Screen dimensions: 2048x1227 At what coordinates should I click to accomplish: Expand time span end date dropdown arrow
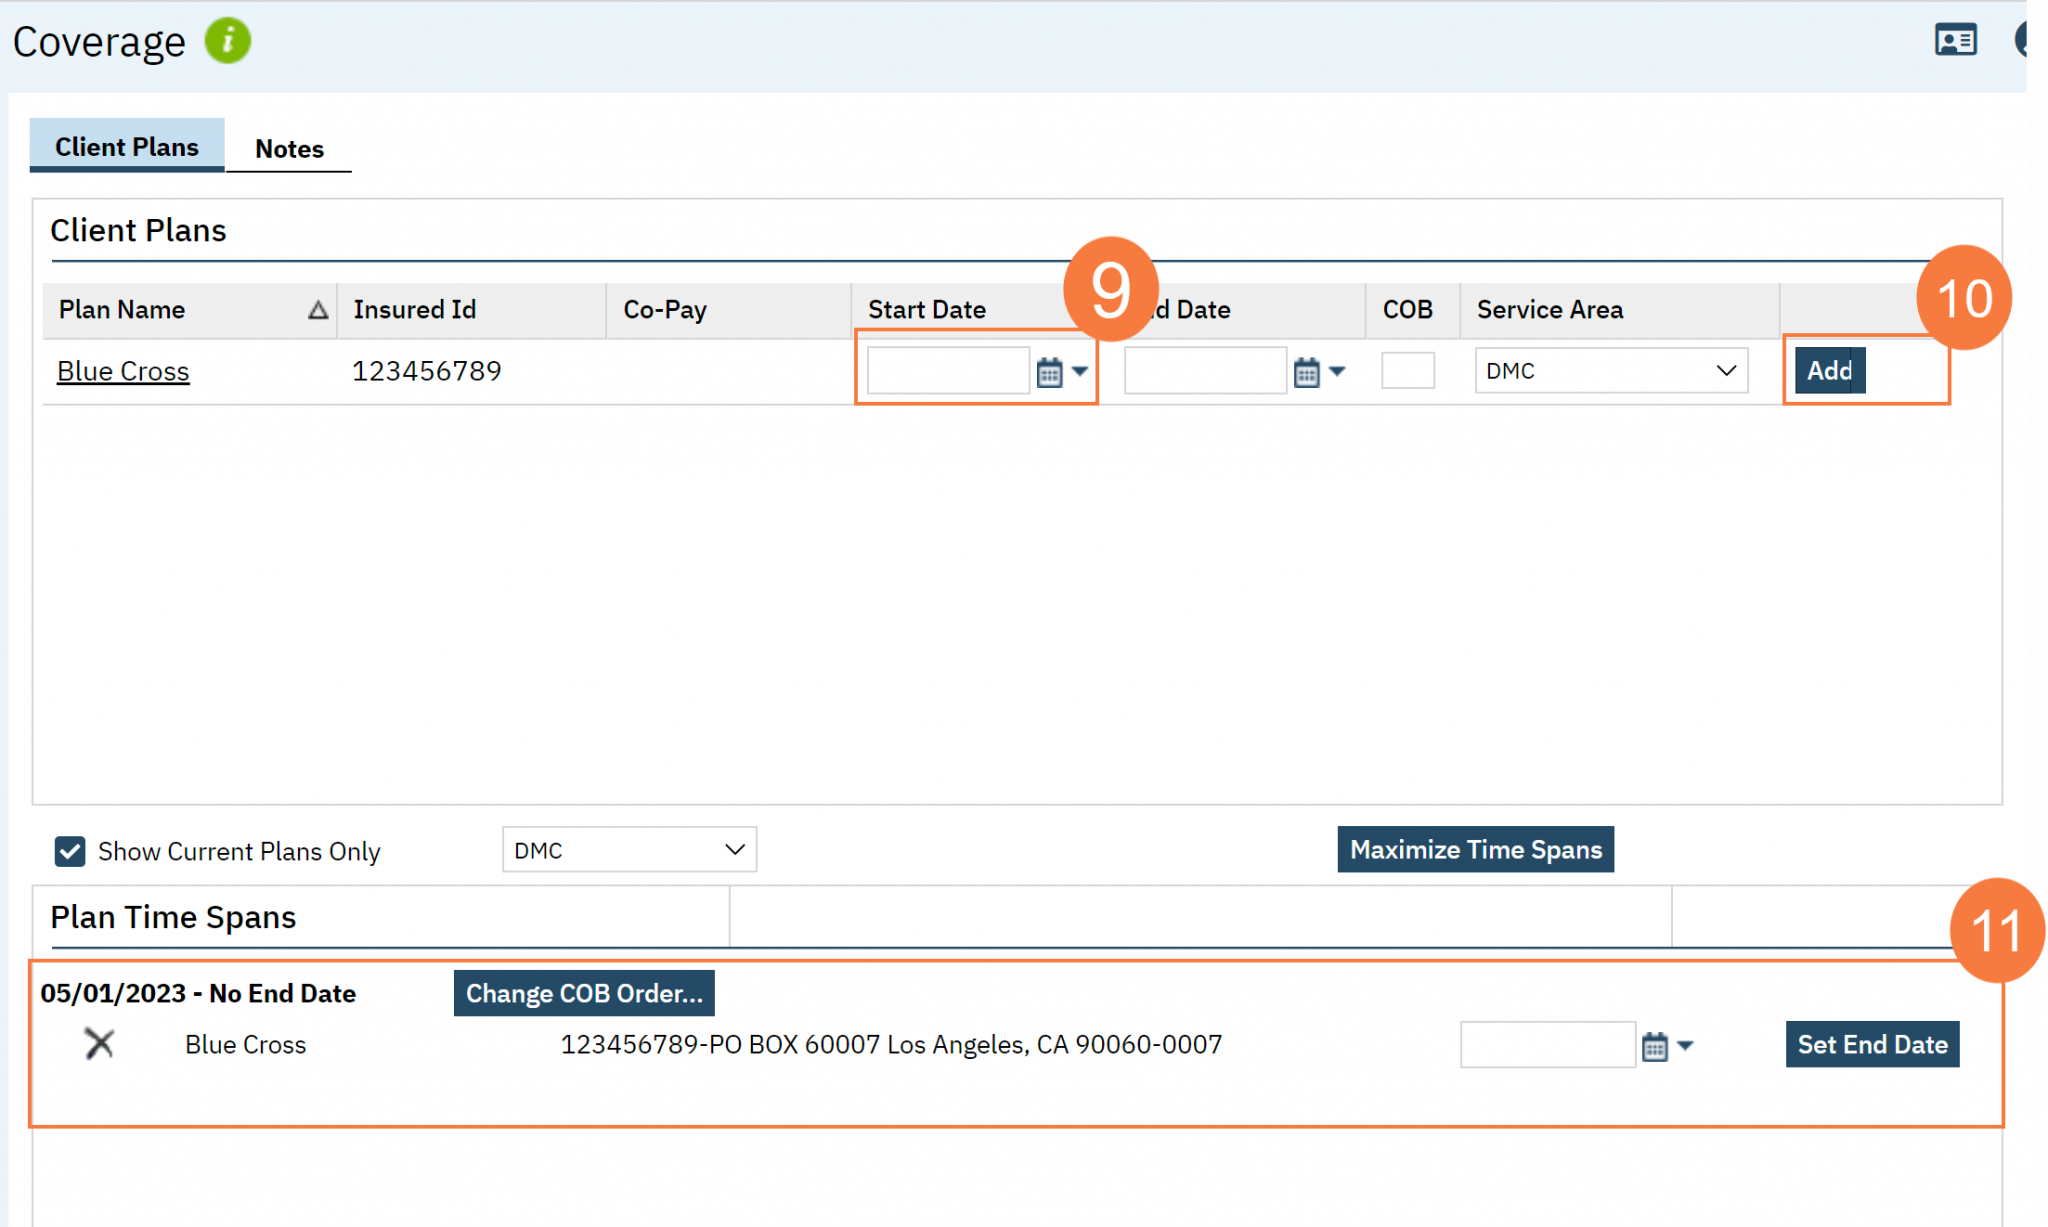click(x=1686, y=1046)
